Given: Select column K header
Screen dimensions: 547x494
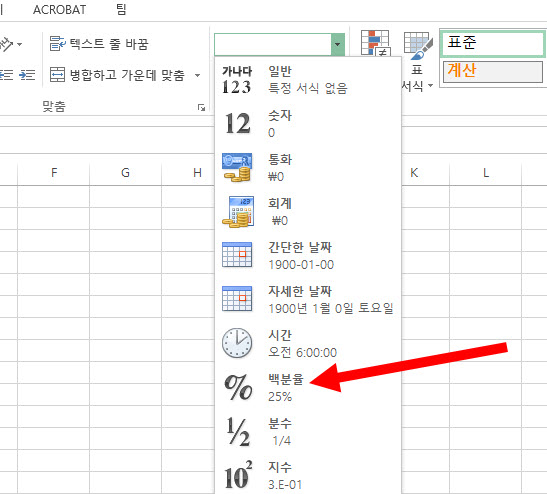Looking at the screenshot, I should (x=414, y=173).
